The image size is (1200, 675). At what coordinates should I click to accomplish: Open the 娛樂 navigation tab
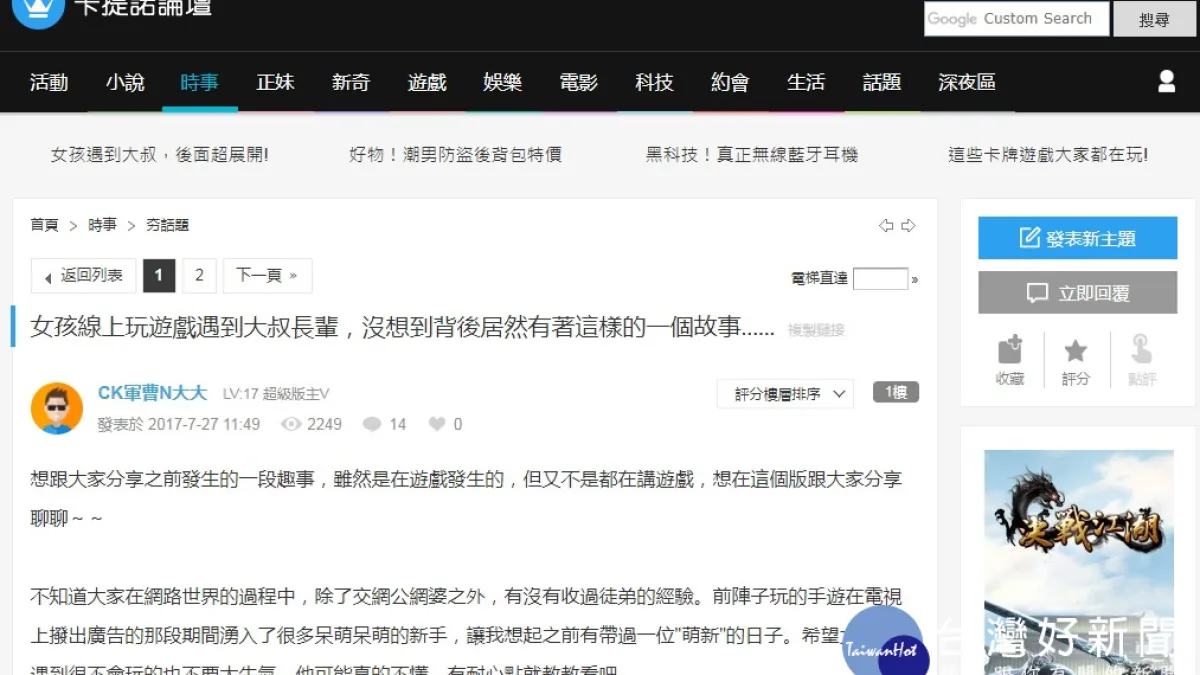(x=502, y=82)
